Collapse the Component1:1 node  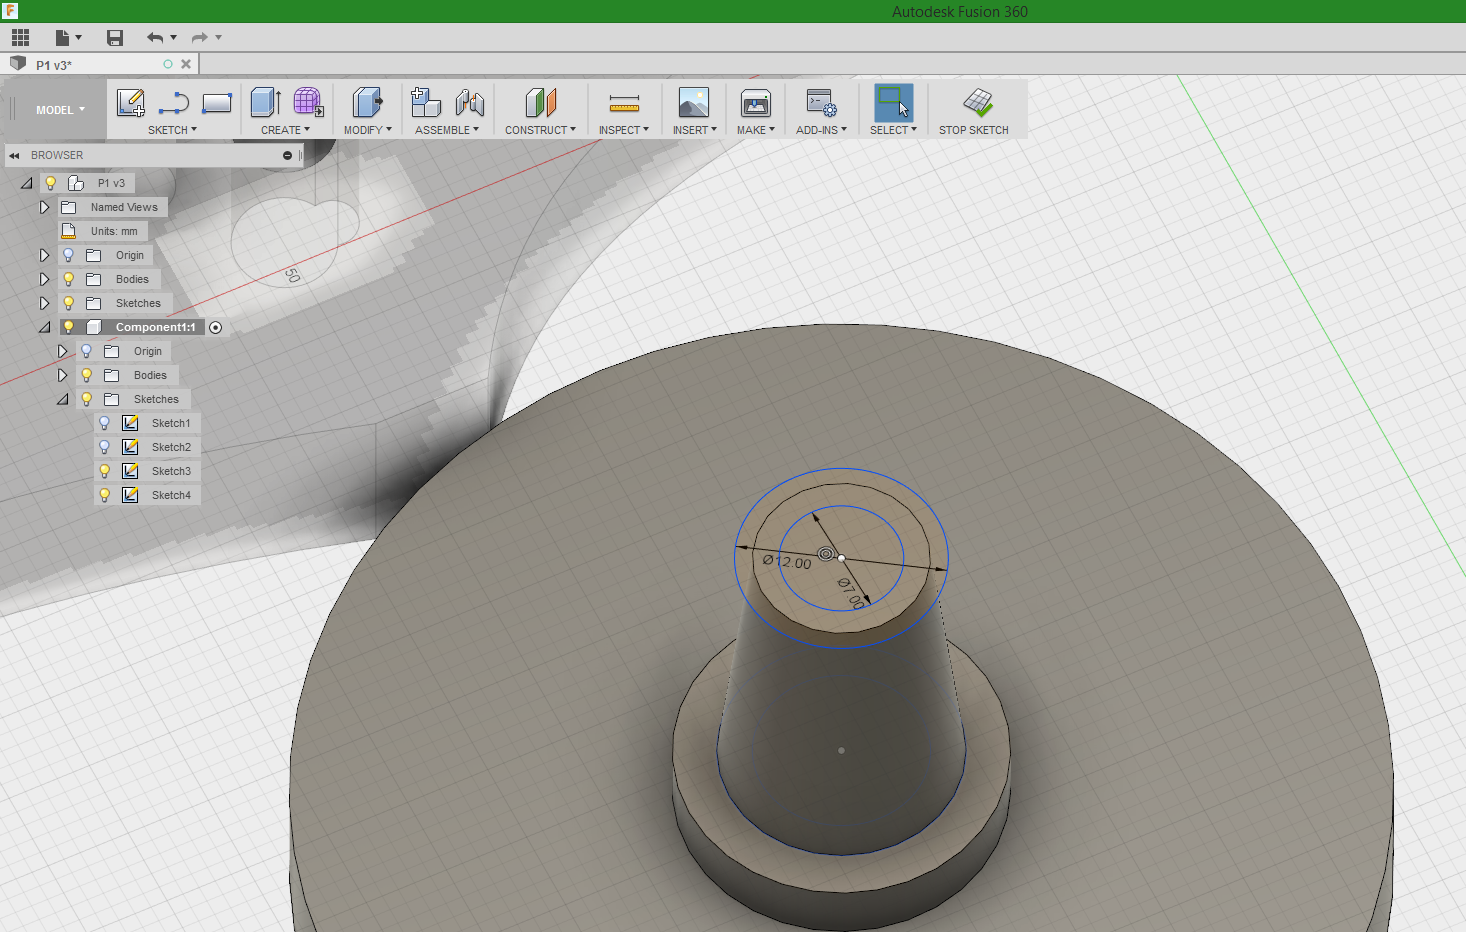point(45,327)
